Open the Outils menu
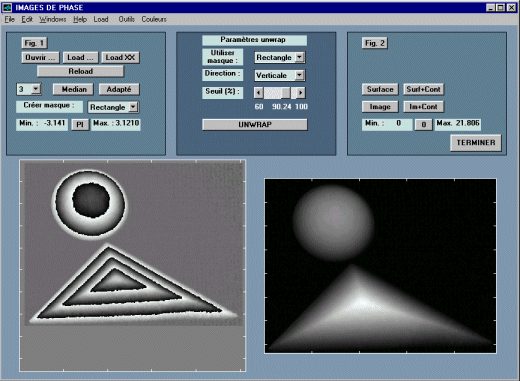This screenshot has width=520, height=381. pos(126,19)
